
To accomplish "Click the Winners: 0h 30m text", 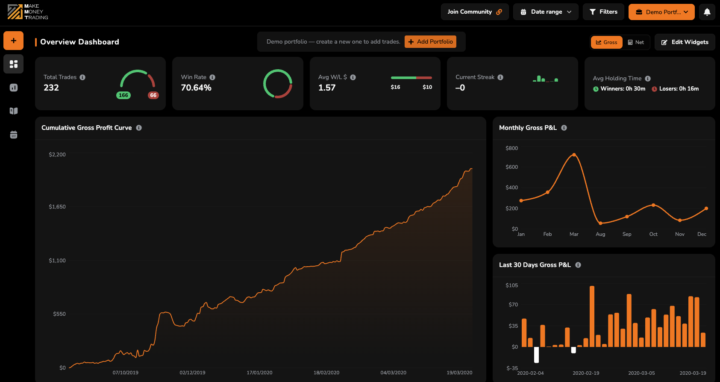I will [623, 89].
